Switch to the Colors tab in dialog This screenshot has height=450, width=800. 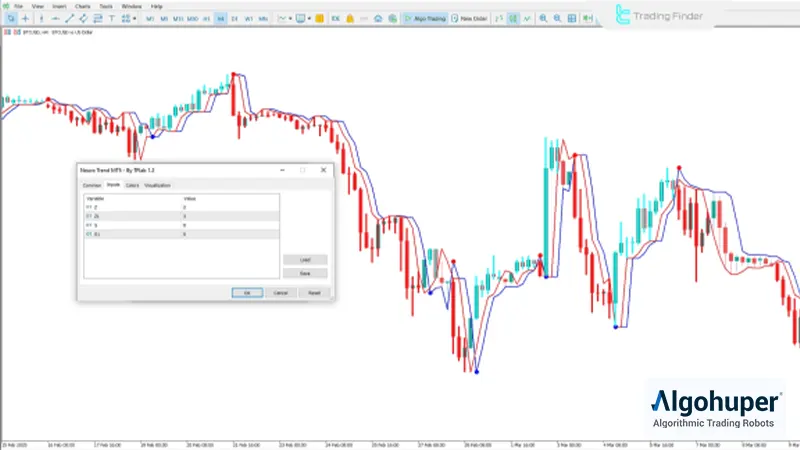tap(132, 186)
